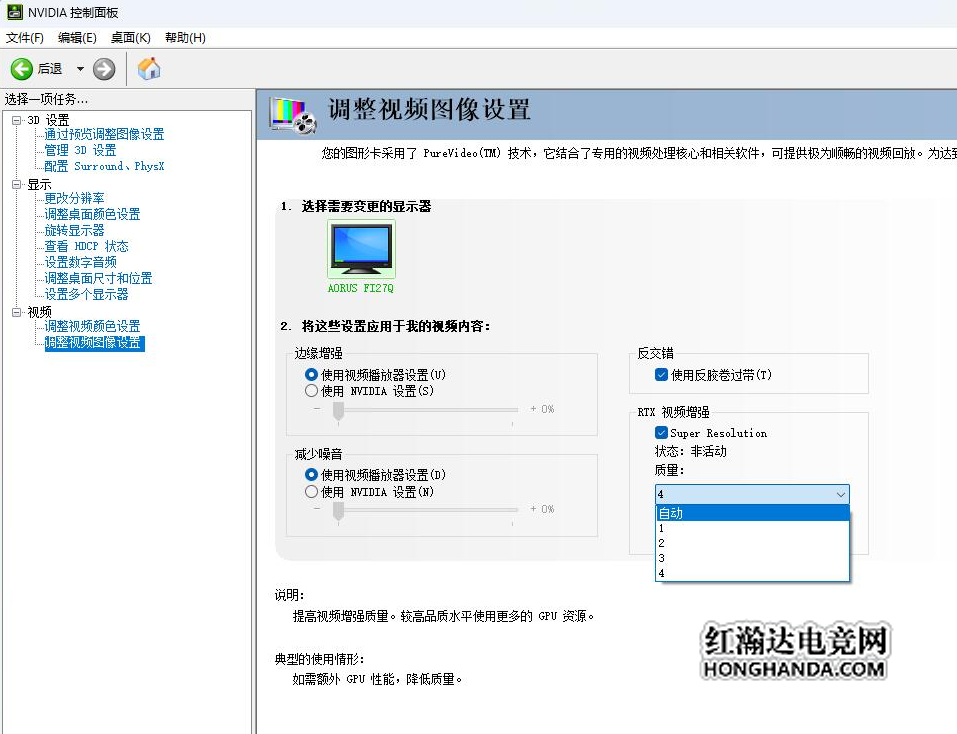Click the gray Forward arrow icon

pos(104,69)
